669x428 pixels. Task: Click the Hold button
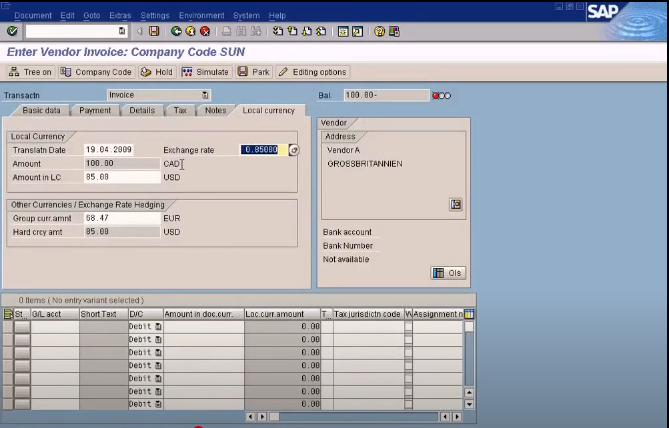coord(157,72)
